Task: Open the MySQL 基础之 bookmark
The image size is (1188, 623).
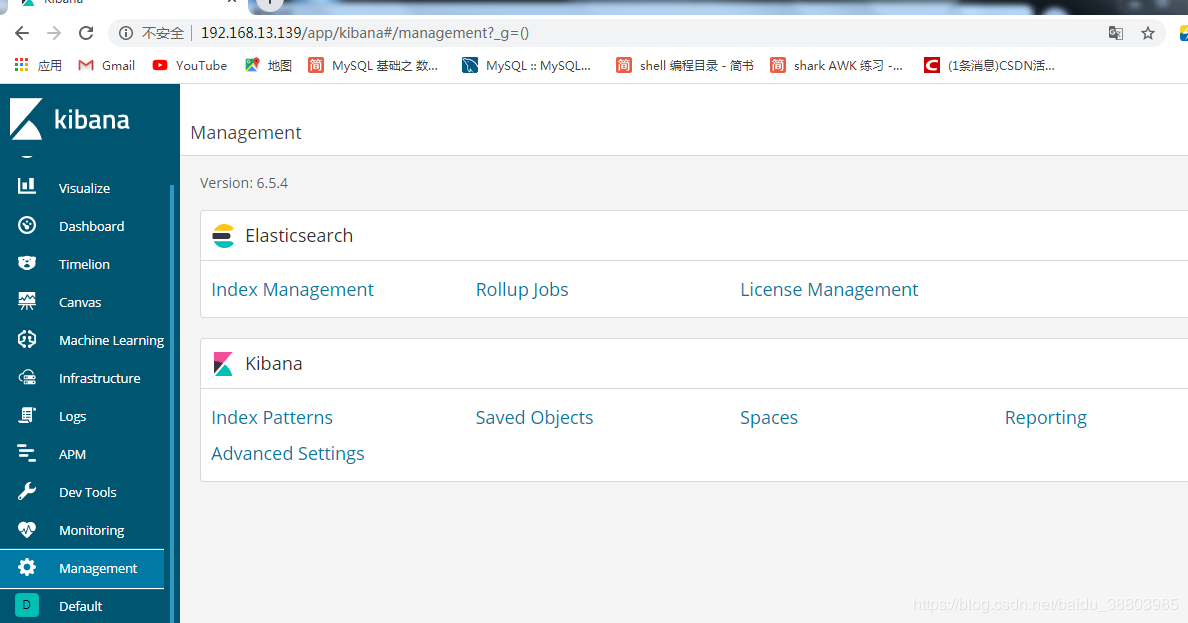Action: click(x=373, y=65)
